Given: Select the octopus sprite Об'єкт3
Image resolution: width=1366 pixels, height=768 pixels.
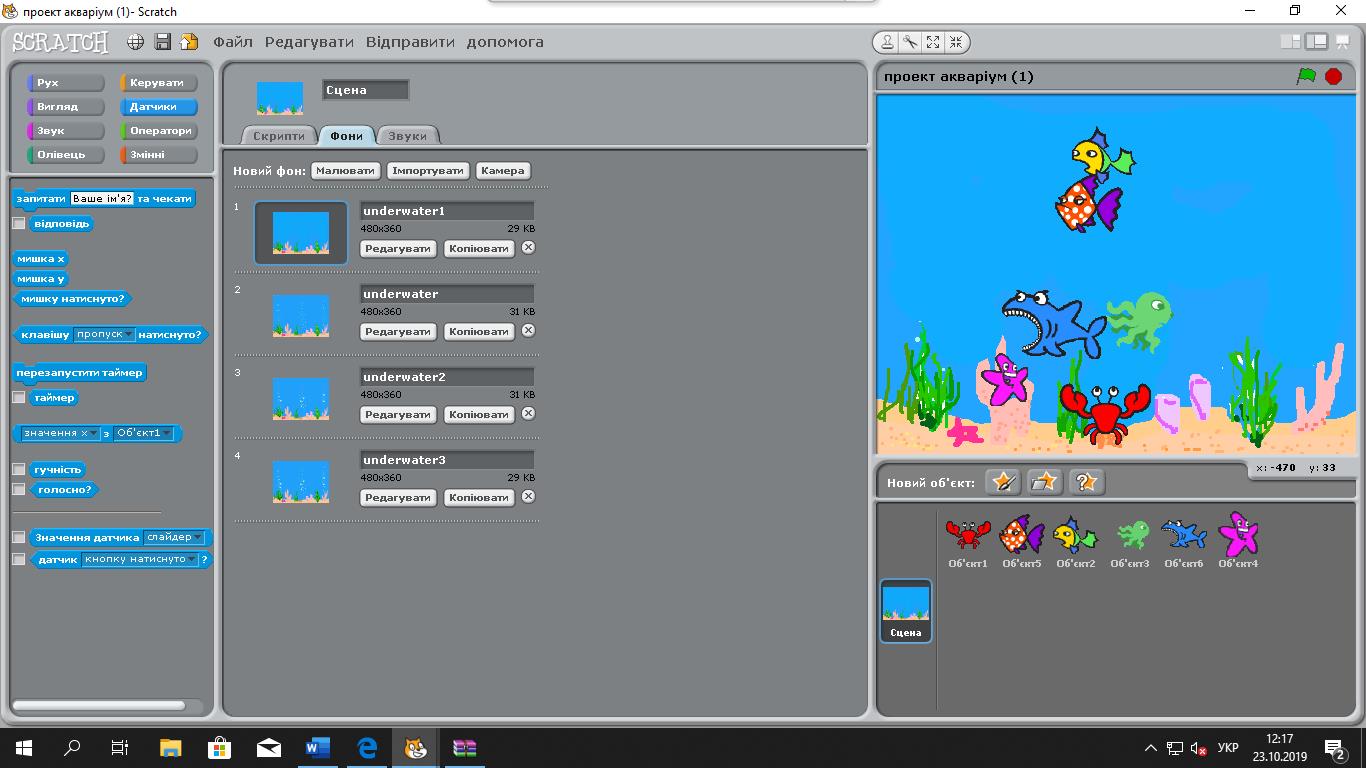Looking at the screenshot, I should [1130, 541].
